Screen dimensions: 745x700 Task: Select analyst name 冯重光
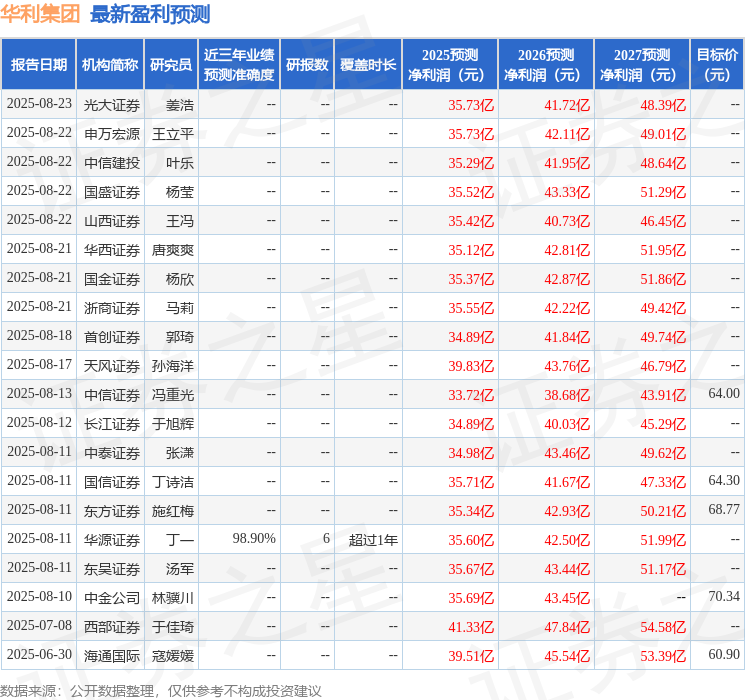pyautogui.click(x=172, y=395)
